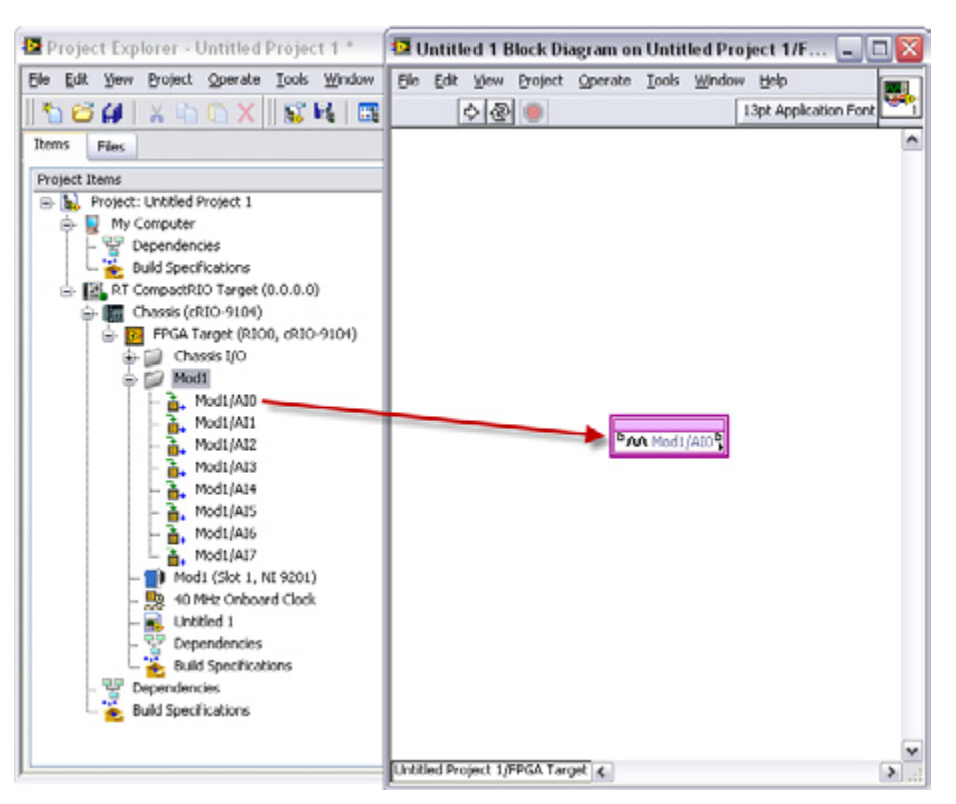Click the 40 MHz Onboard Clock icon

(154, 600)
